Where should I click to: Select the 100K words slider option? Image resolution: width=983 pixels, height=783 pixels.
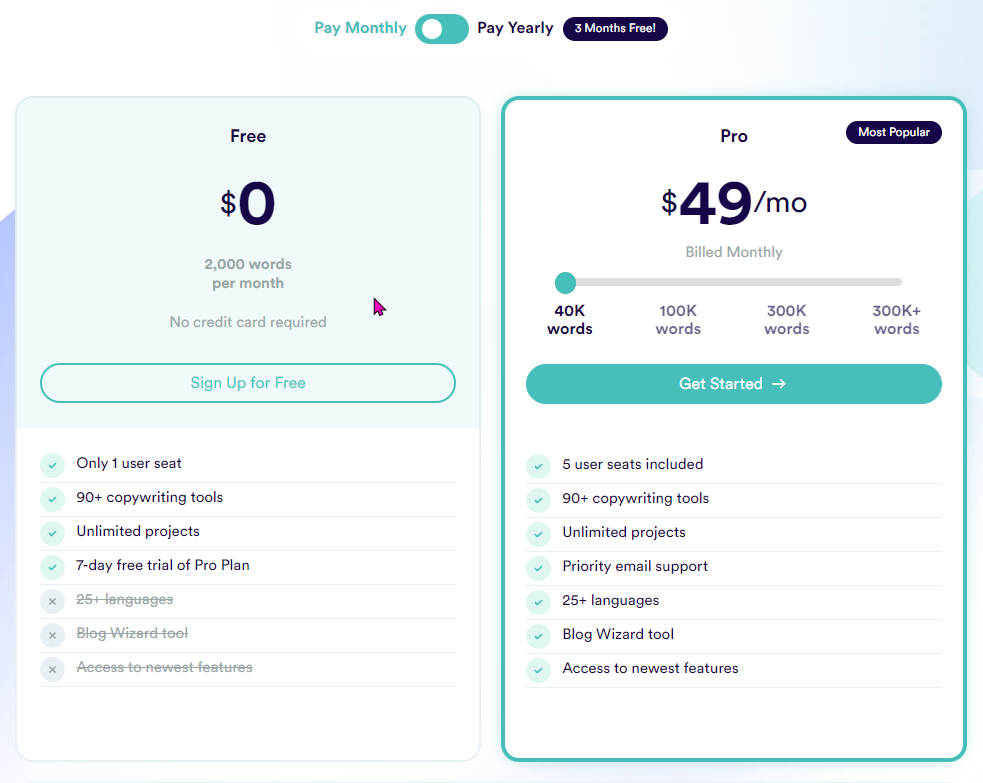pos(678,320)
